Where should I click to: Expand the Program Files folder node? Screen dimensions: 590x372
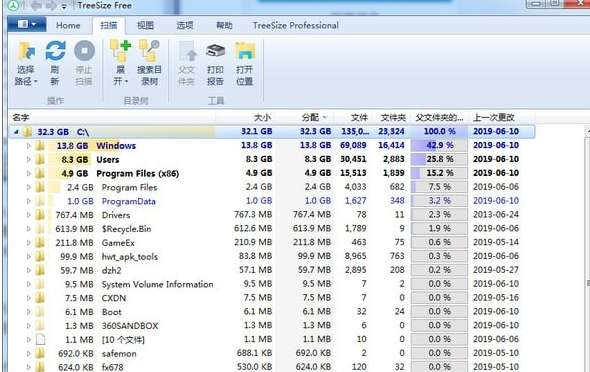click(29, 187)
